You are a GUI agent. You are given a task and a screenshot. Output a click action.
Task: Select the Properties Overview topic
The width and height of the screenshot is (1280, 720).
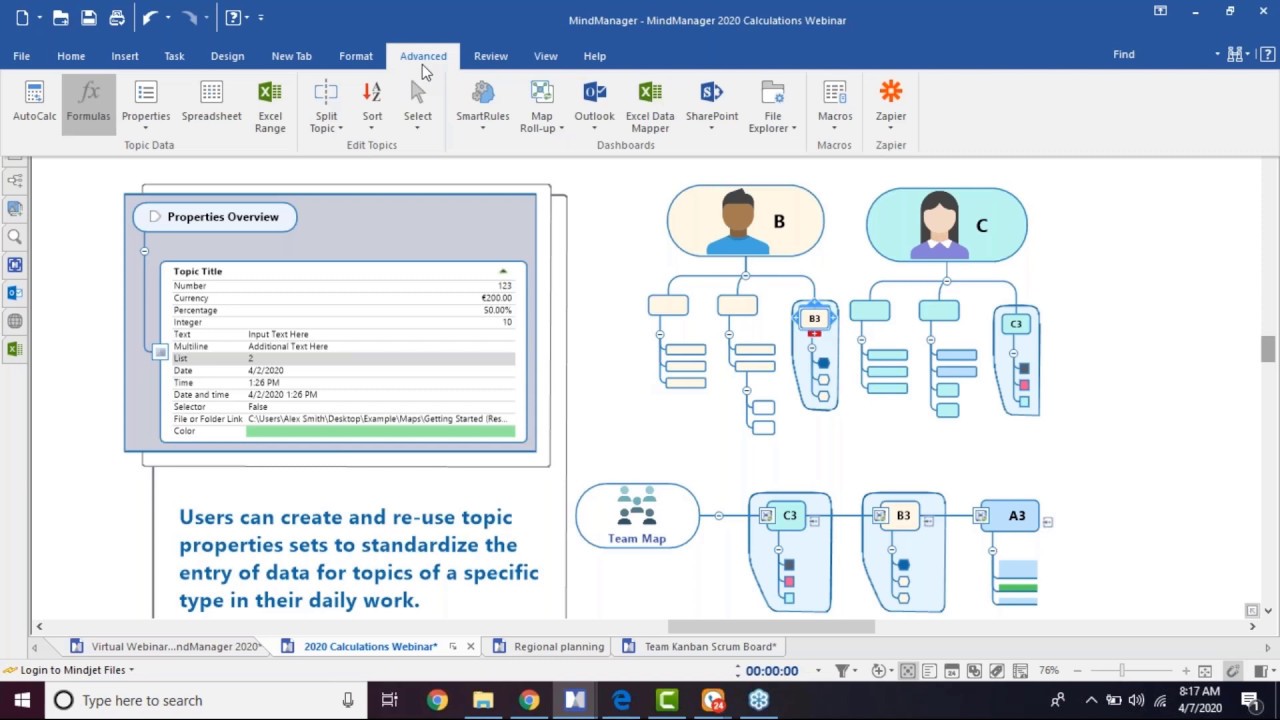[214, 217]
